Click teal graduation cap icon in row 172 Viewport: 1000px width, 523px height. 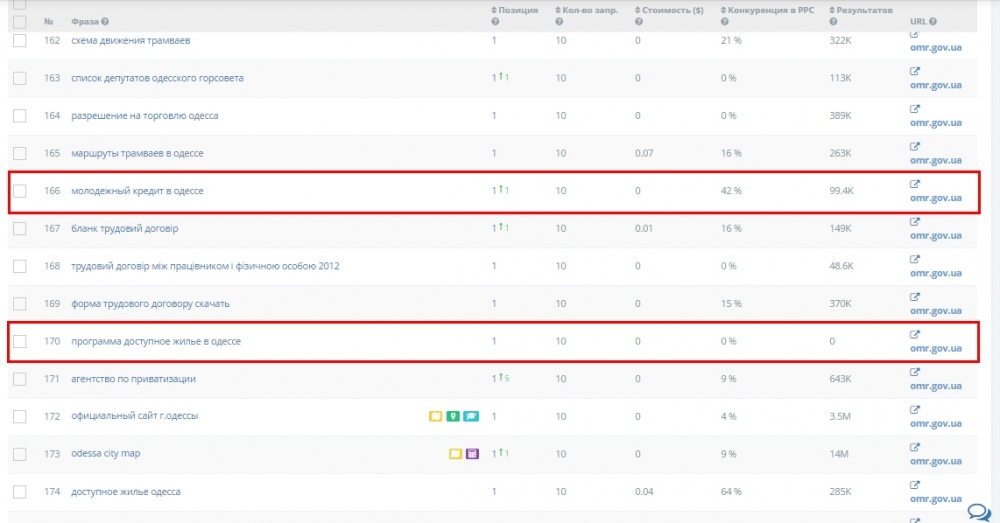point(470,416)
